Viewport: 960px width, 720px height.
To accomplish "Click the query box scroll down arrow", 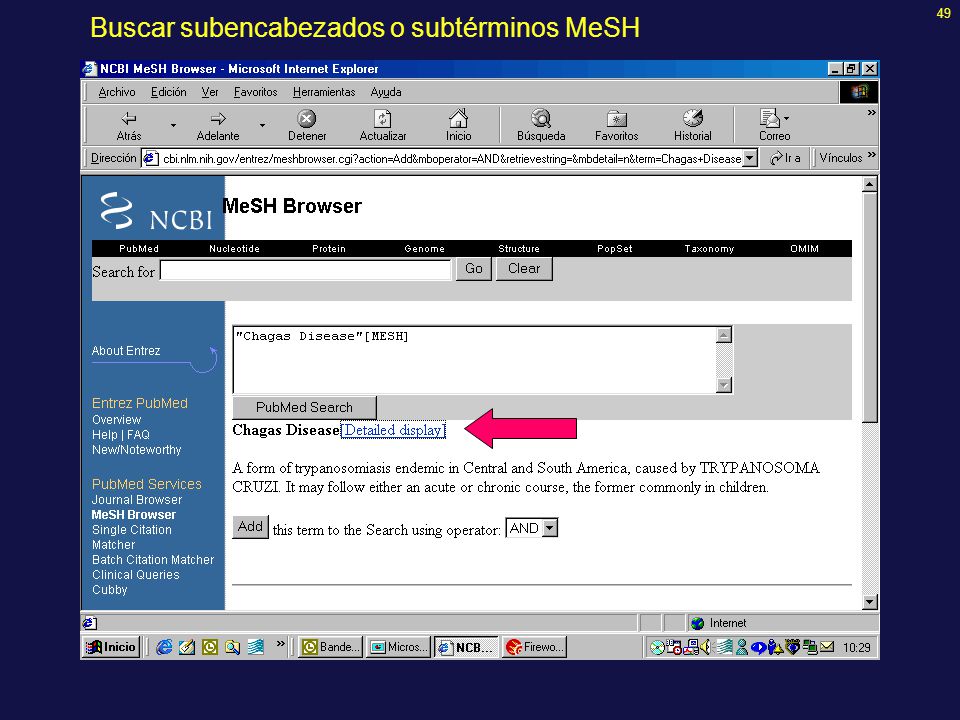I will pyautogui.click(x=724, y=384).
